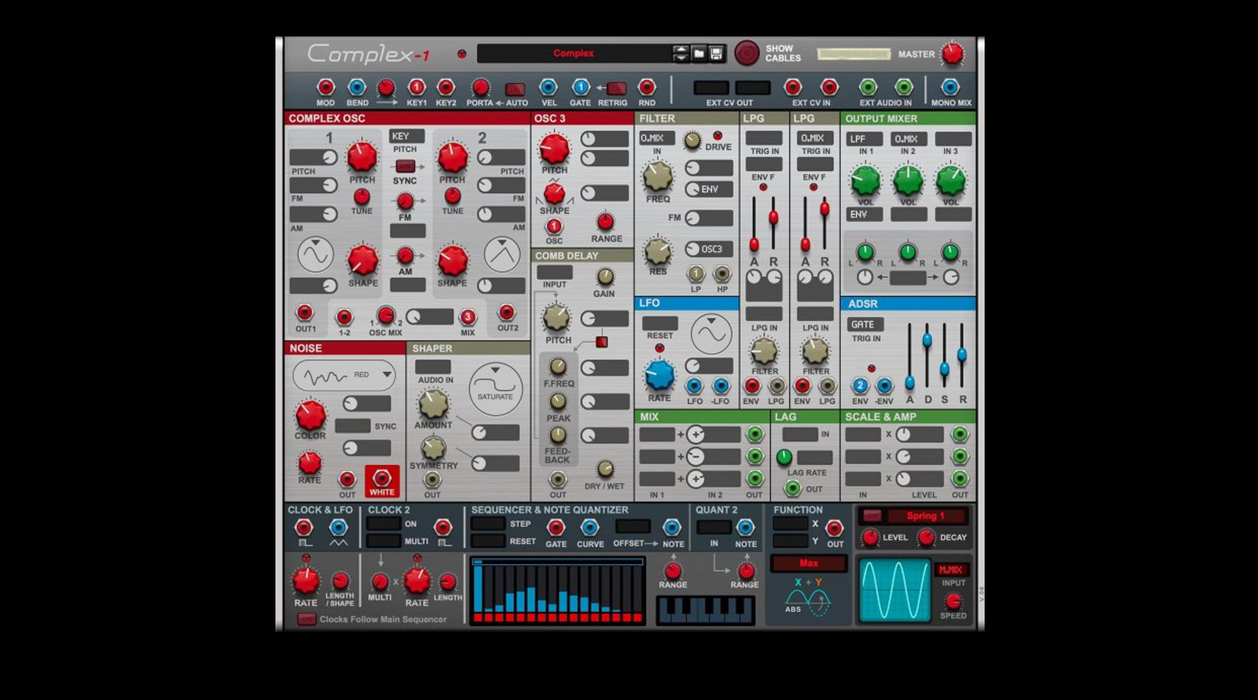The height and width of the screenshot is (700, 1258).
Task: Open the Spring 1 reverb type display
Action: point(925,516)
